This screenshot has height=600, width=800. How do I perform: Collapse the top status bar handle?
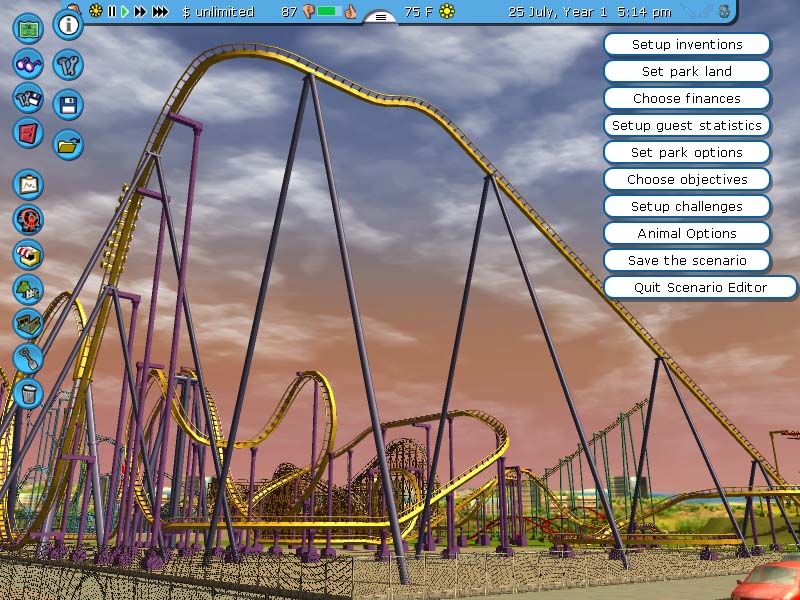380,17
